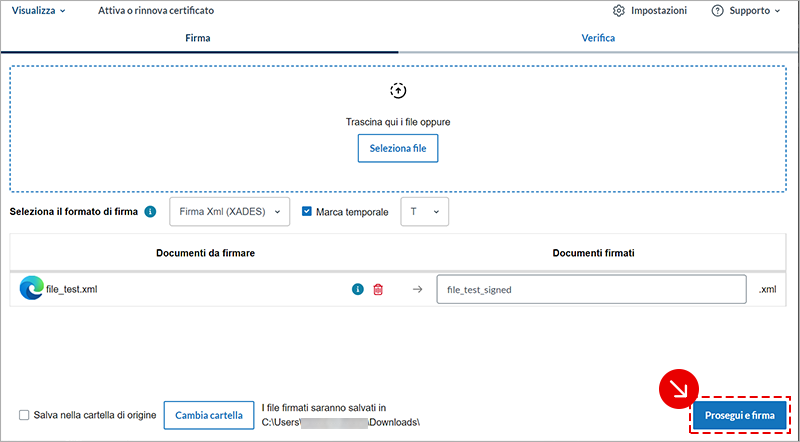Select the Firma tab
The image size is (800, 442).
click(198, 38)
